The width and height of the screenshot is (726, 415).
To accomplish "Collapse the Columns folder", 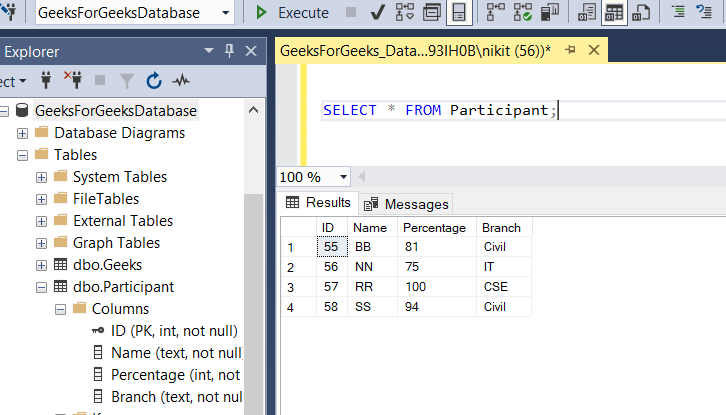I will pos(60,309).
